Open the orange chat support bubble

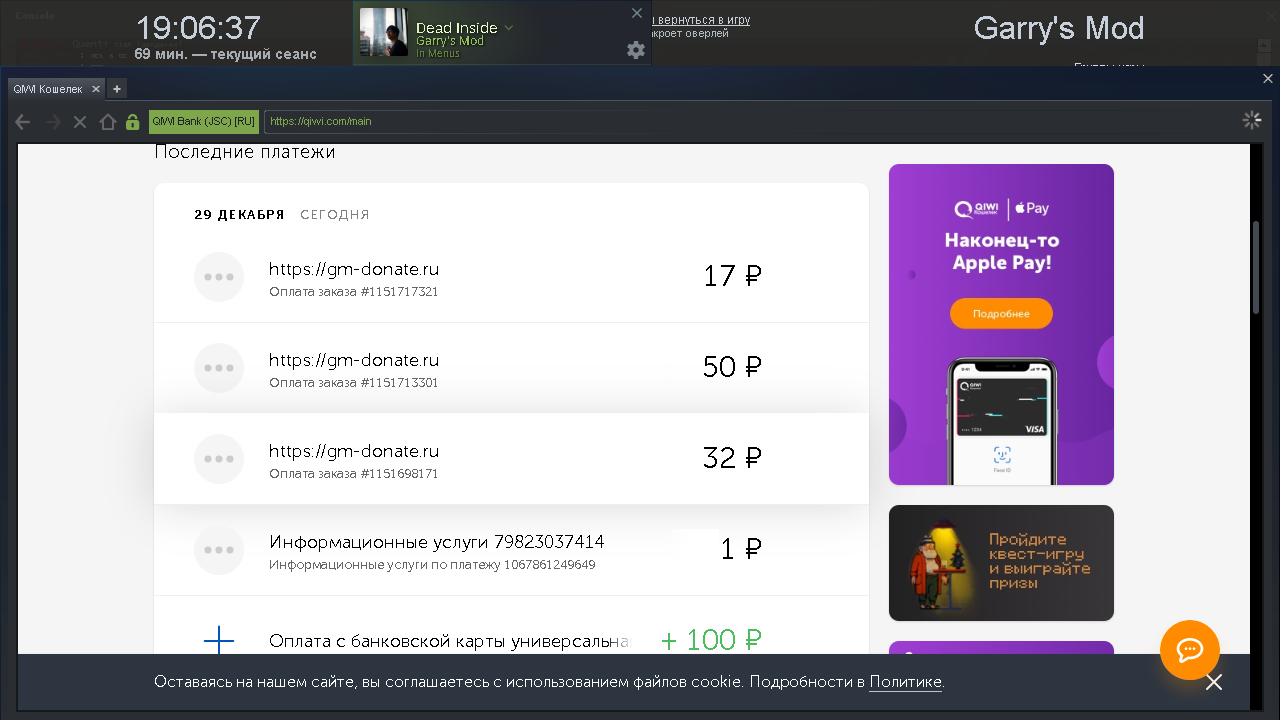tap(1189, 650)
